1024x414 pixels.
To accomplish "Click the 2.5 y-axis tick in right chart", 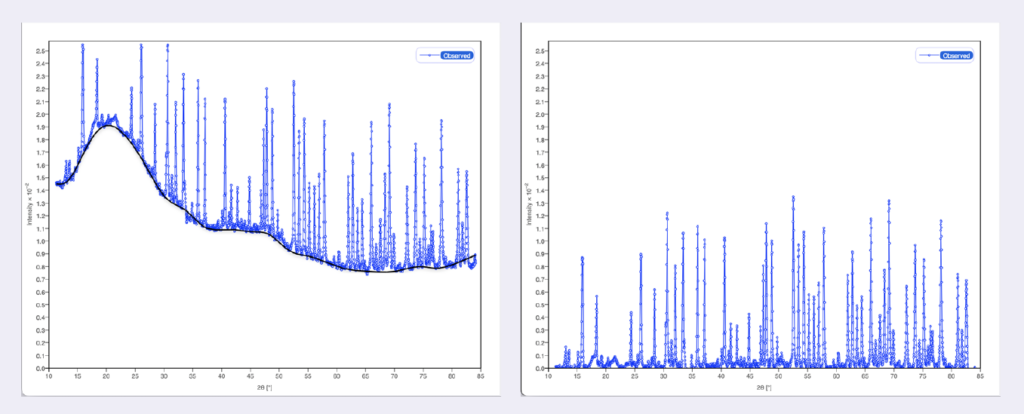I will click(x=538, y=50).
